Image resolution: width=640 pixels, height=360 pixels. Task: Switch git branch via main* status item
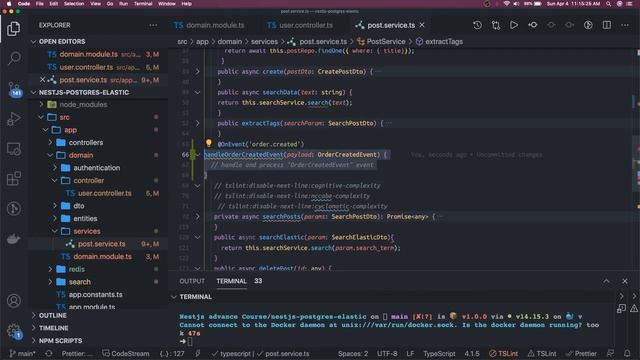pos(22,353)
